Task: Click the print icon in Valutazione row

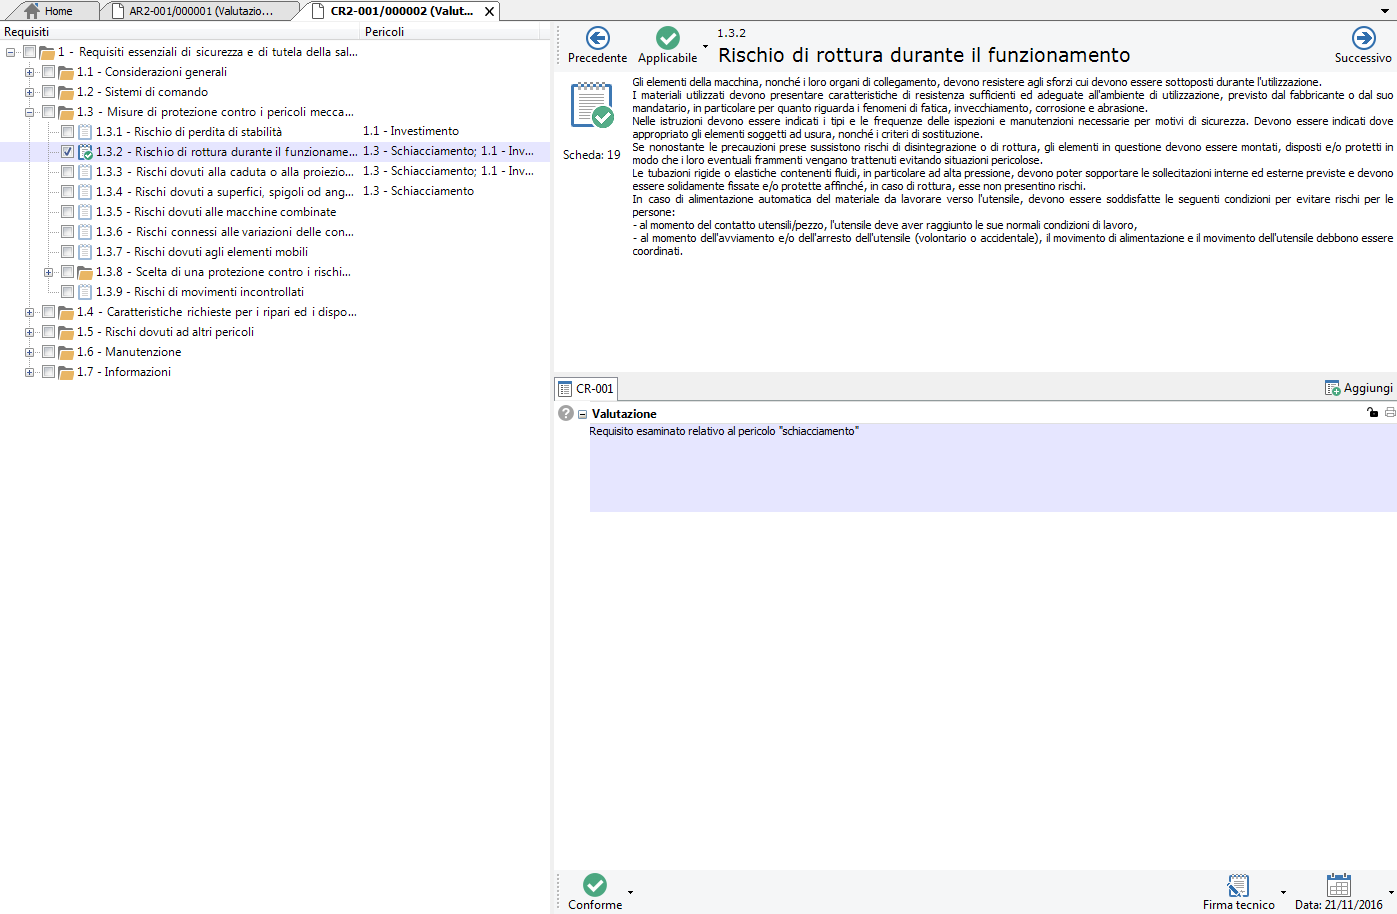Action: 1390,413
